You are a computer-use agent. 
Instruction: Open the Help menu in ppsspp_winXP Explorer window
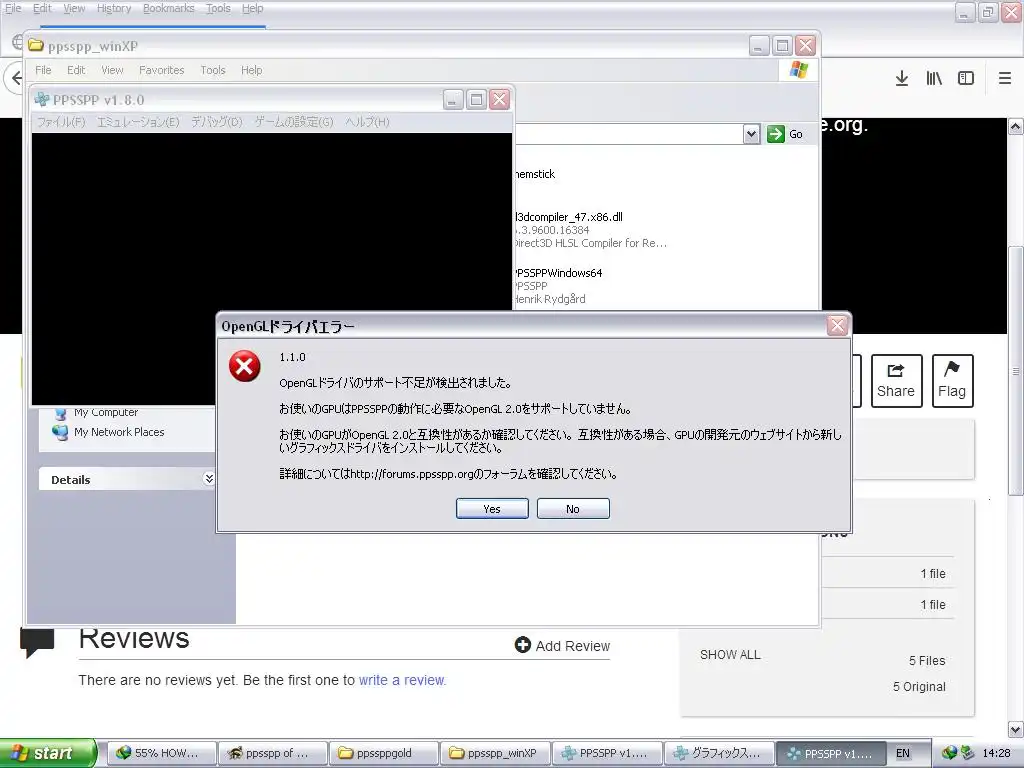click(251, 70)
